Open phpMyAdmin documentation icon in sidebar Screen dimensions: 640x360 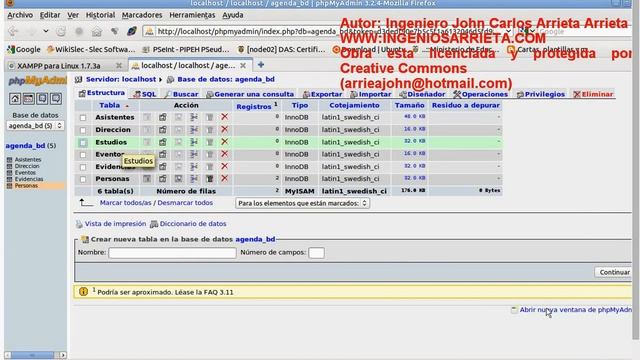click(42, 98)
